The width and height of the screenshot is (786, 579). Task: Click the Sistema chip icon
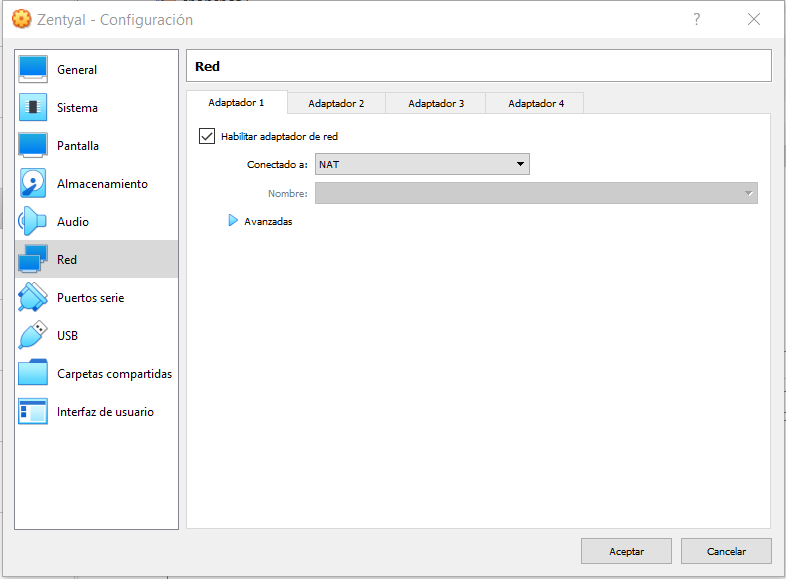[x=33, y=107]
